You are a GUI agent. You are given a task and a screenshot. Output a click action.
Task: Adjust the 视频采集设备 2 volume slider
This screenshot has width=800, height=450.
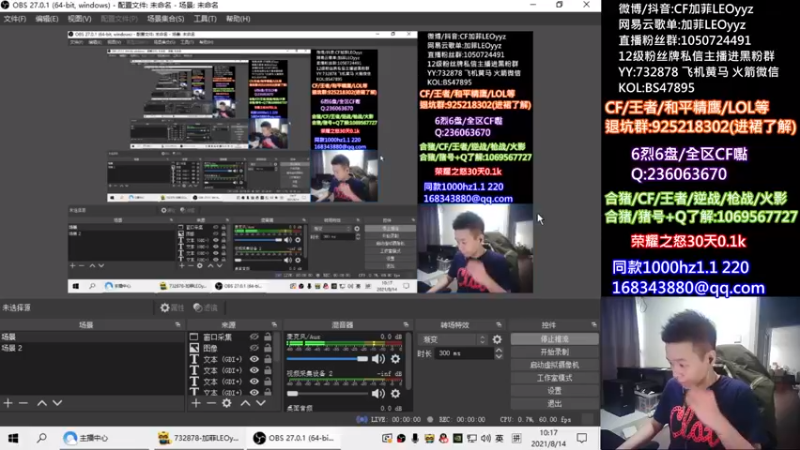click(327, 393)
